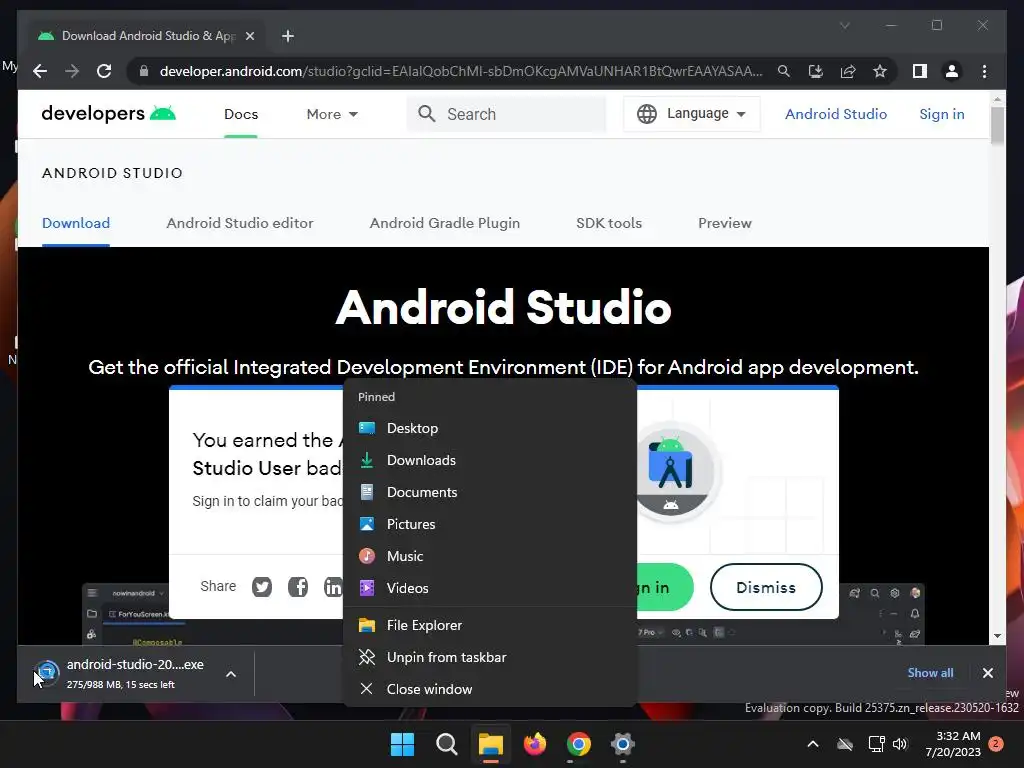Open Desktop from the pinned jump list
Image resolution: width=1024 pixels, height=768 pixels.
490,428
